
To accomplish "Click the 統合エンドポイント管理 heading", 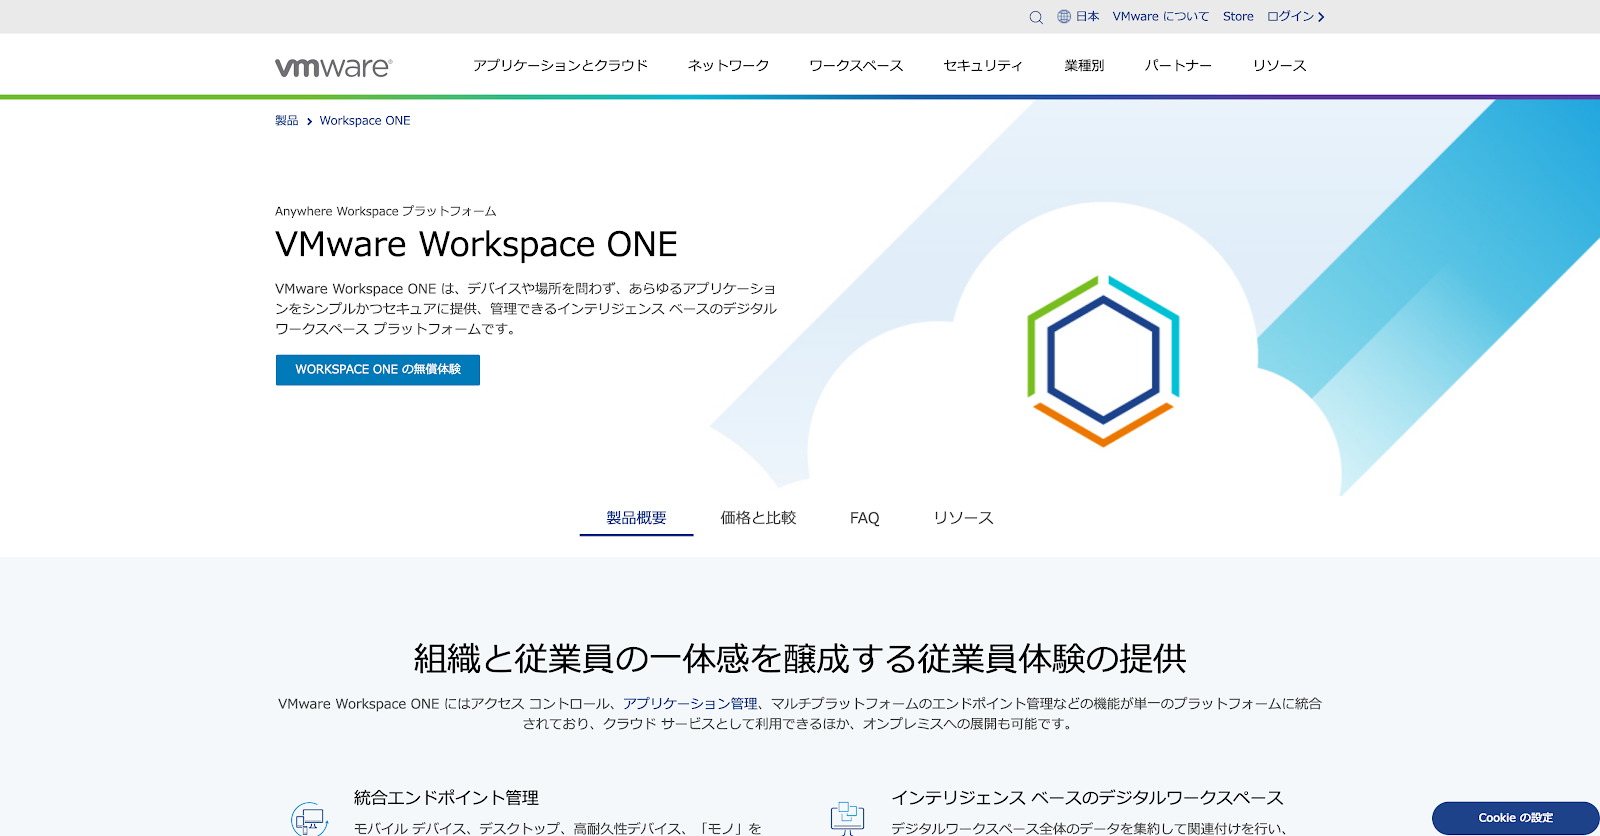I will 446,798.
